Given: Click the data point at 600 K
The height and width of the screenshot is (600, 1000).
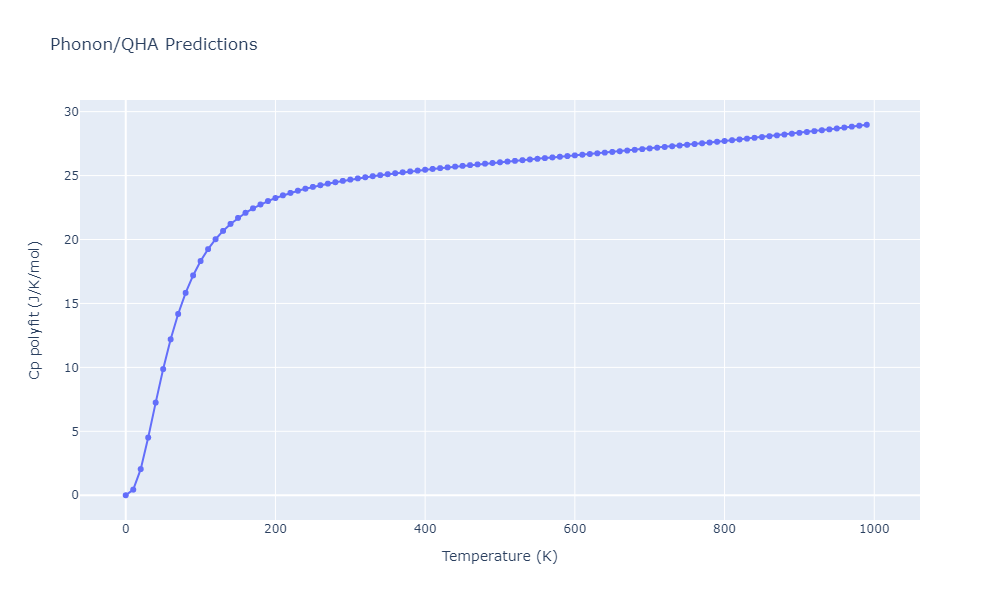Looking at the screenshot, I should point(574,155).
